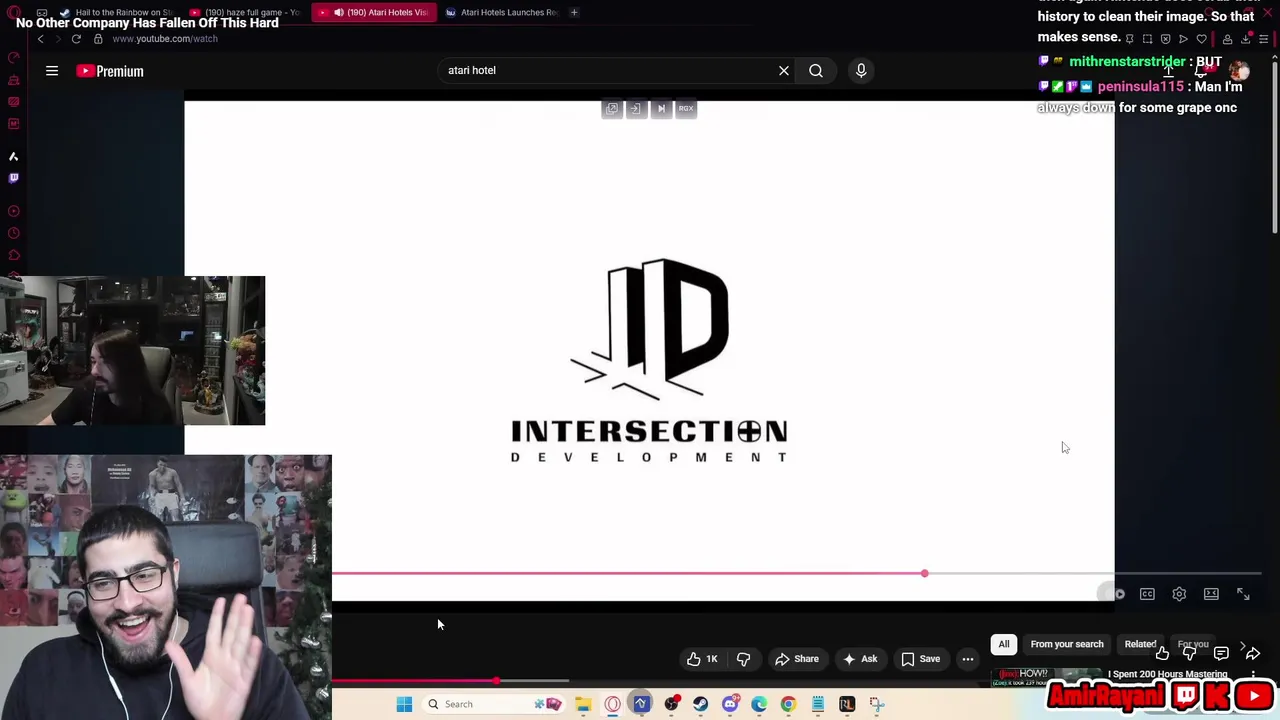Viewport: 1280px width, 720px height.
Task: Open browser profile icon in toolbar
Action: point(1228,39)
